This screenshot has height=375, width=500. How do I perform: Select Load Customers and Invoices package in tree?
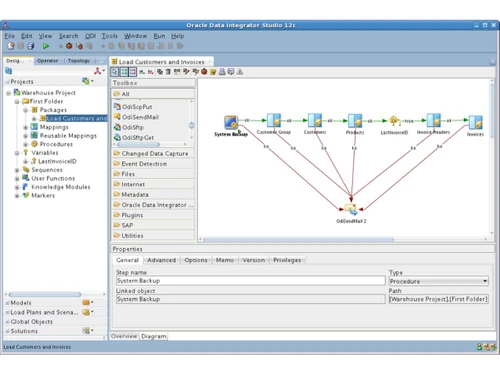click(x=76, y=118)
